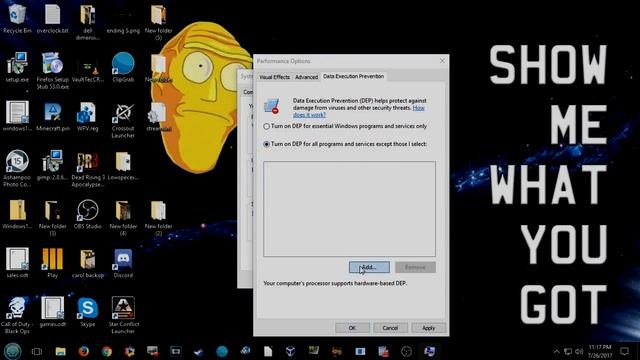Close the Performance Options dialog

coord(442,61)
